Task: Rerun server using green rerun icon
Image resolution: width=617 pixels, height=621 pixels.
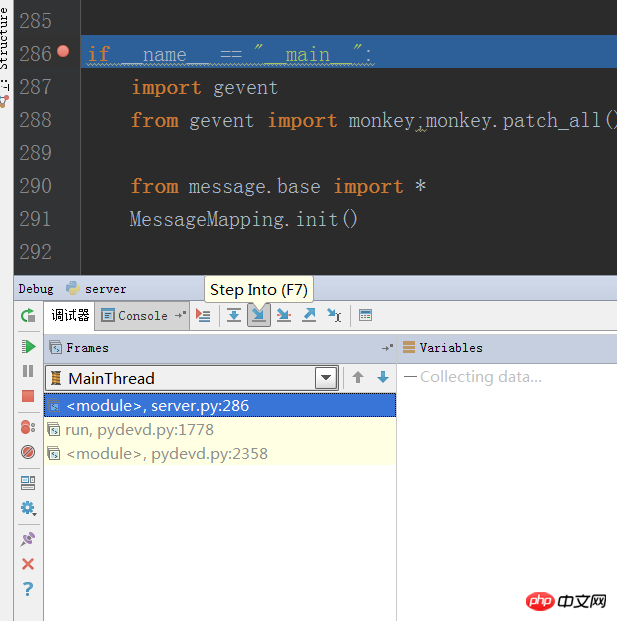Action: point(28,316)
